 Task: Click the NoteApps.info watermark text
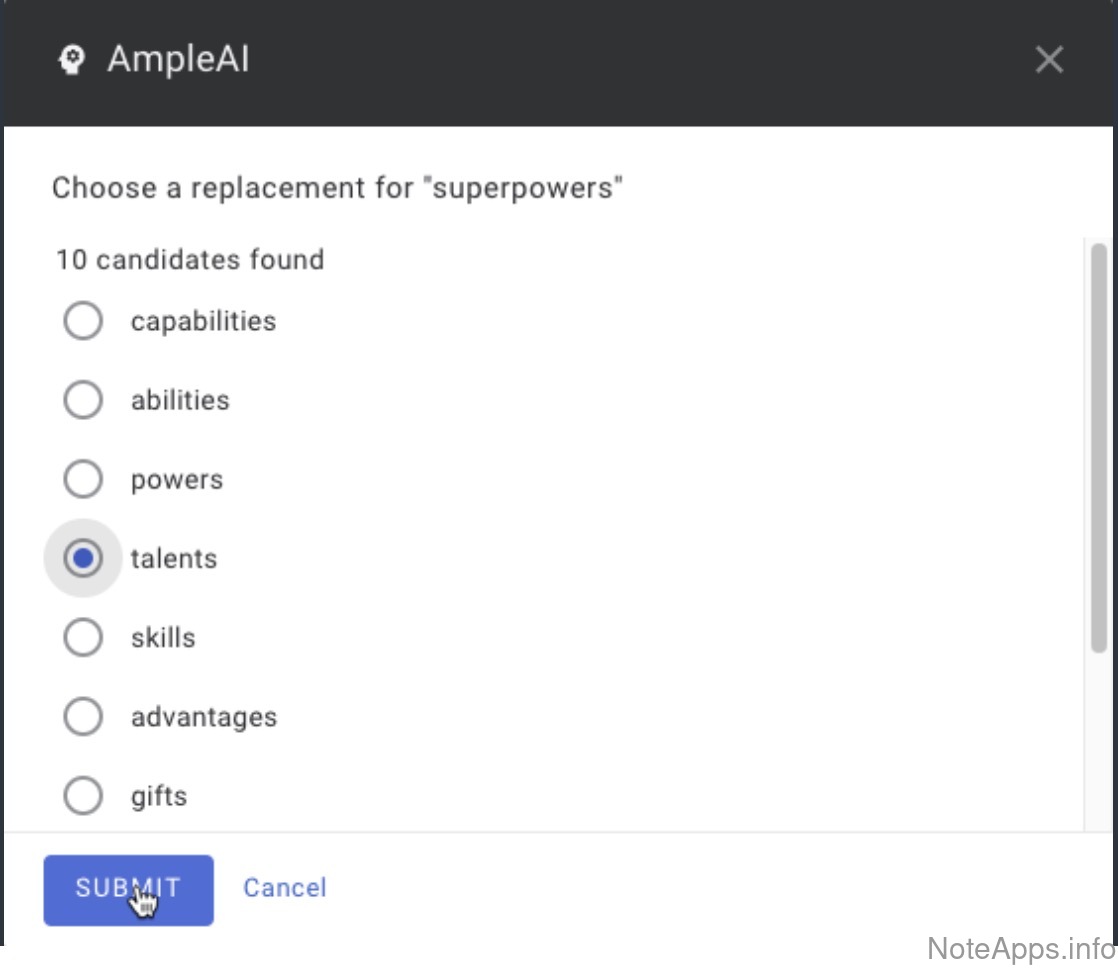coord(1020,947)
